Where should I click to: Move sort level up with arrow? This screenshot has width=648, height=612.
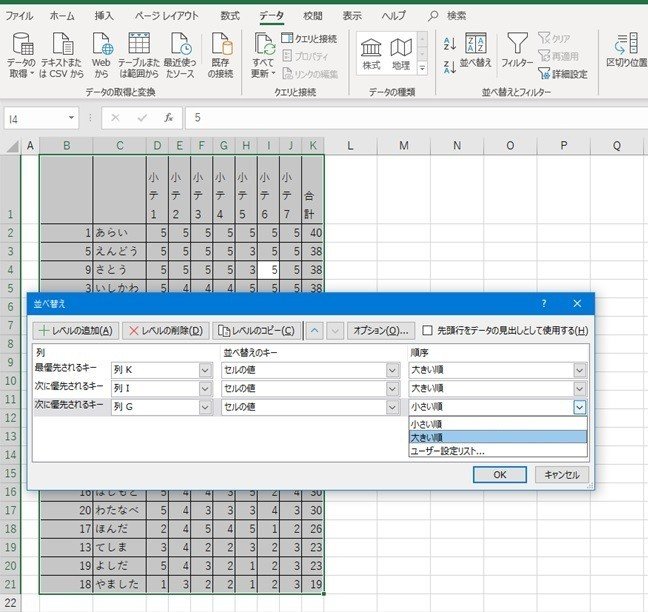314,331
